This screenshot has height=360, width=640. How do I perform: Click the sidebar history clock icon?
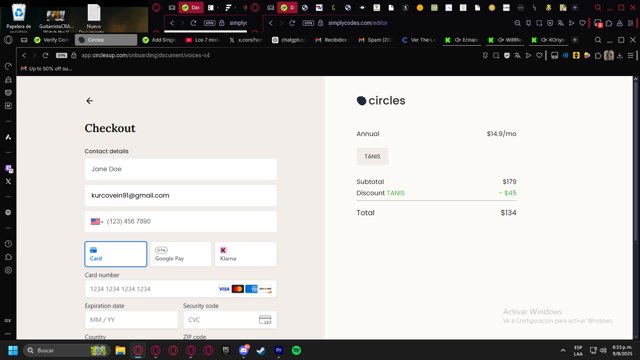click(8, 244)
